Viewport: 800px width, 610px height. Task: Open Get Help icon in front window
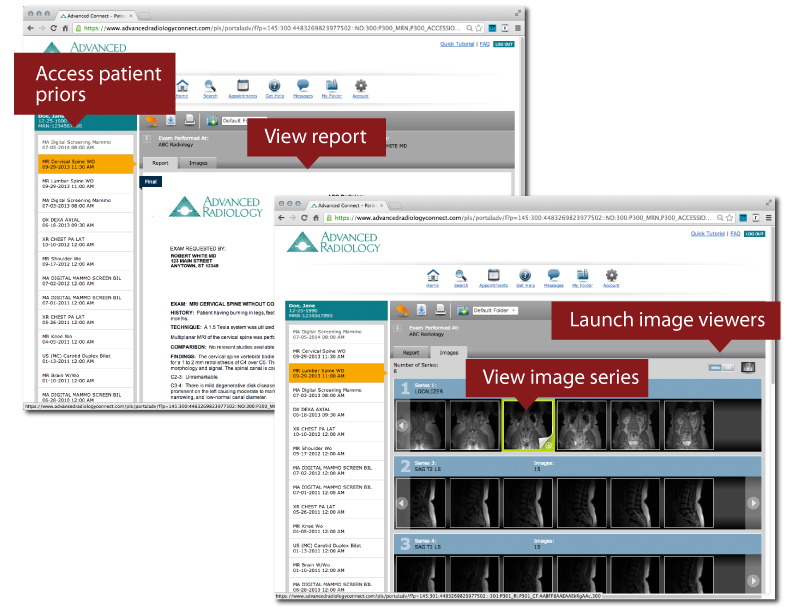coord(525,276)
